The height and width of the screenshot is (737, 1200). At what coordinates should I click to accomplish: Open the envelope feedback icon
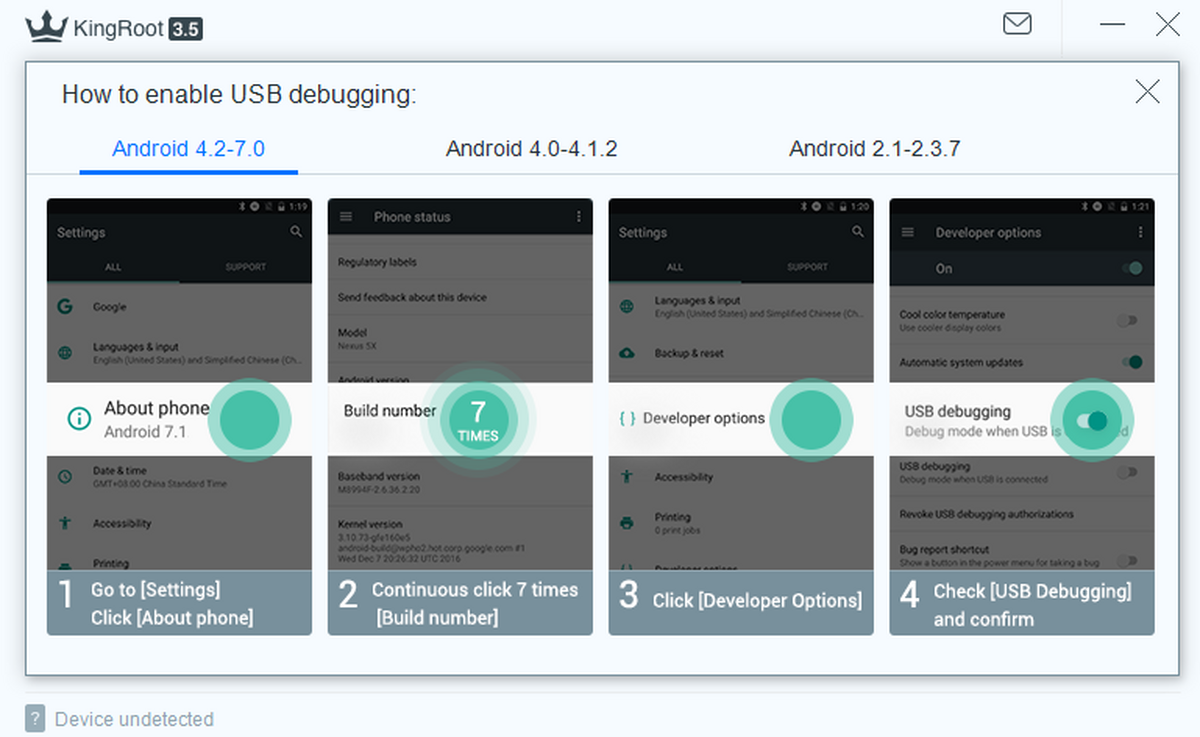(x=1017, y=24)
